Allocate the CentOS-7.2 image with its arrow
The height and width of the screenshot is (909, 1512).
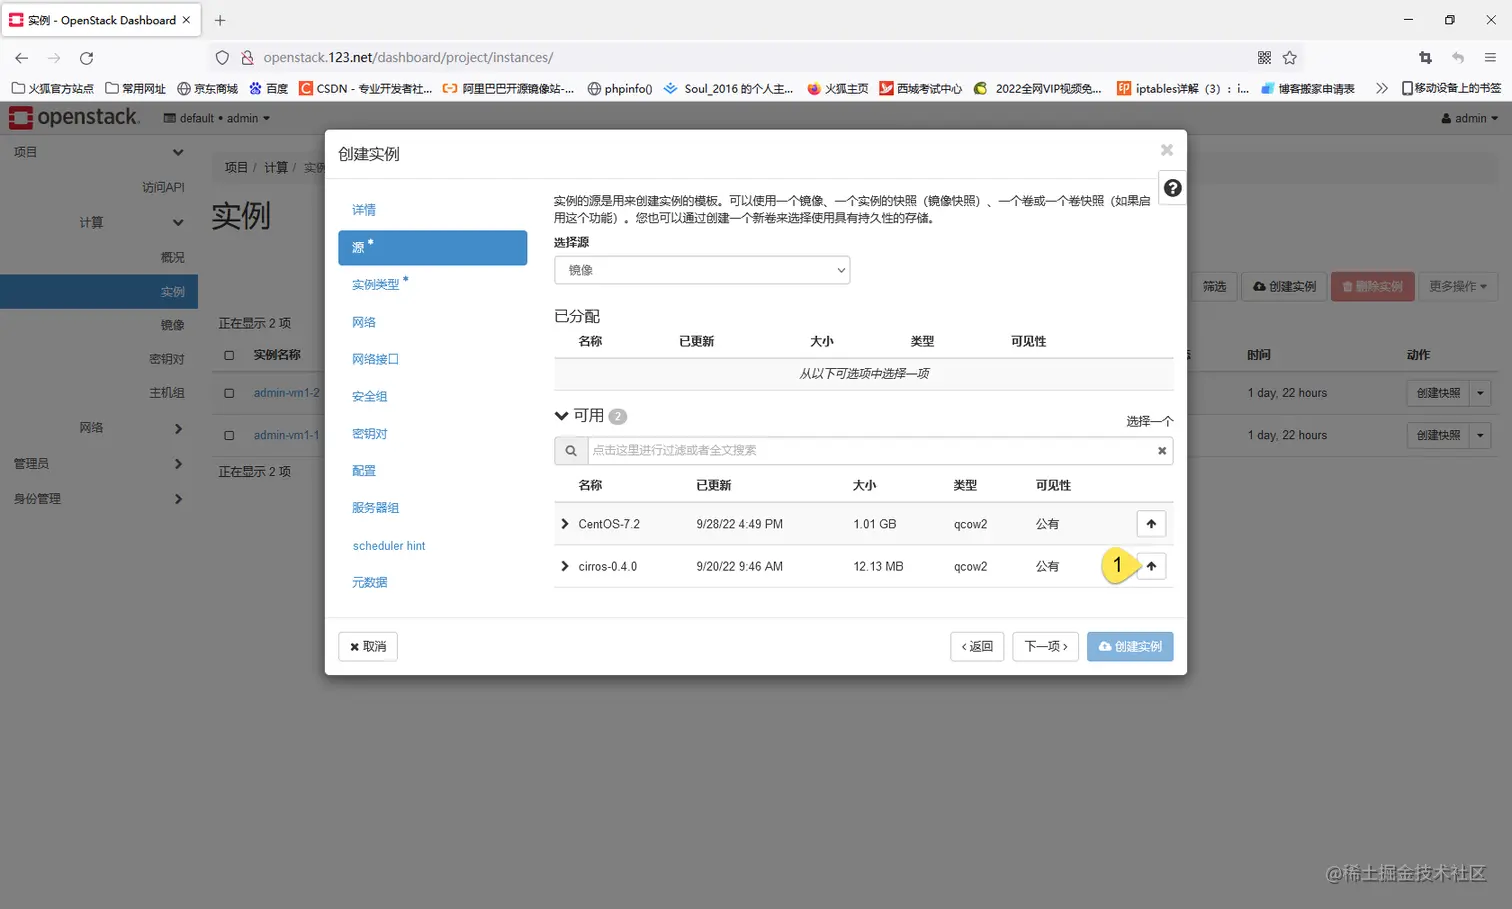[1150, 523]
